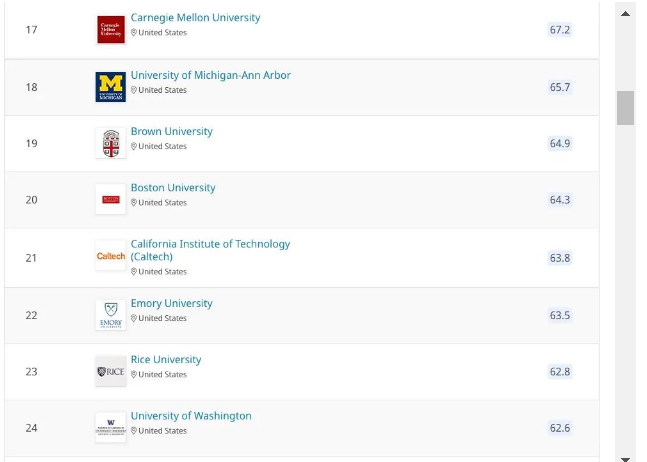Open the Carnegie Mellon University link
Image resolution: width=647 pixels, height=462 pixels.
pos(195,18)
